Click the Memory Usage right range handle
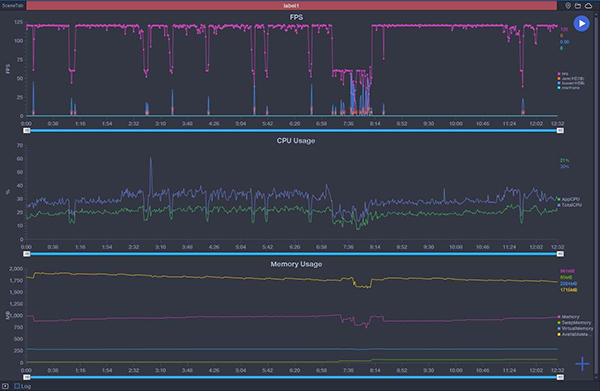 (560, 377)
